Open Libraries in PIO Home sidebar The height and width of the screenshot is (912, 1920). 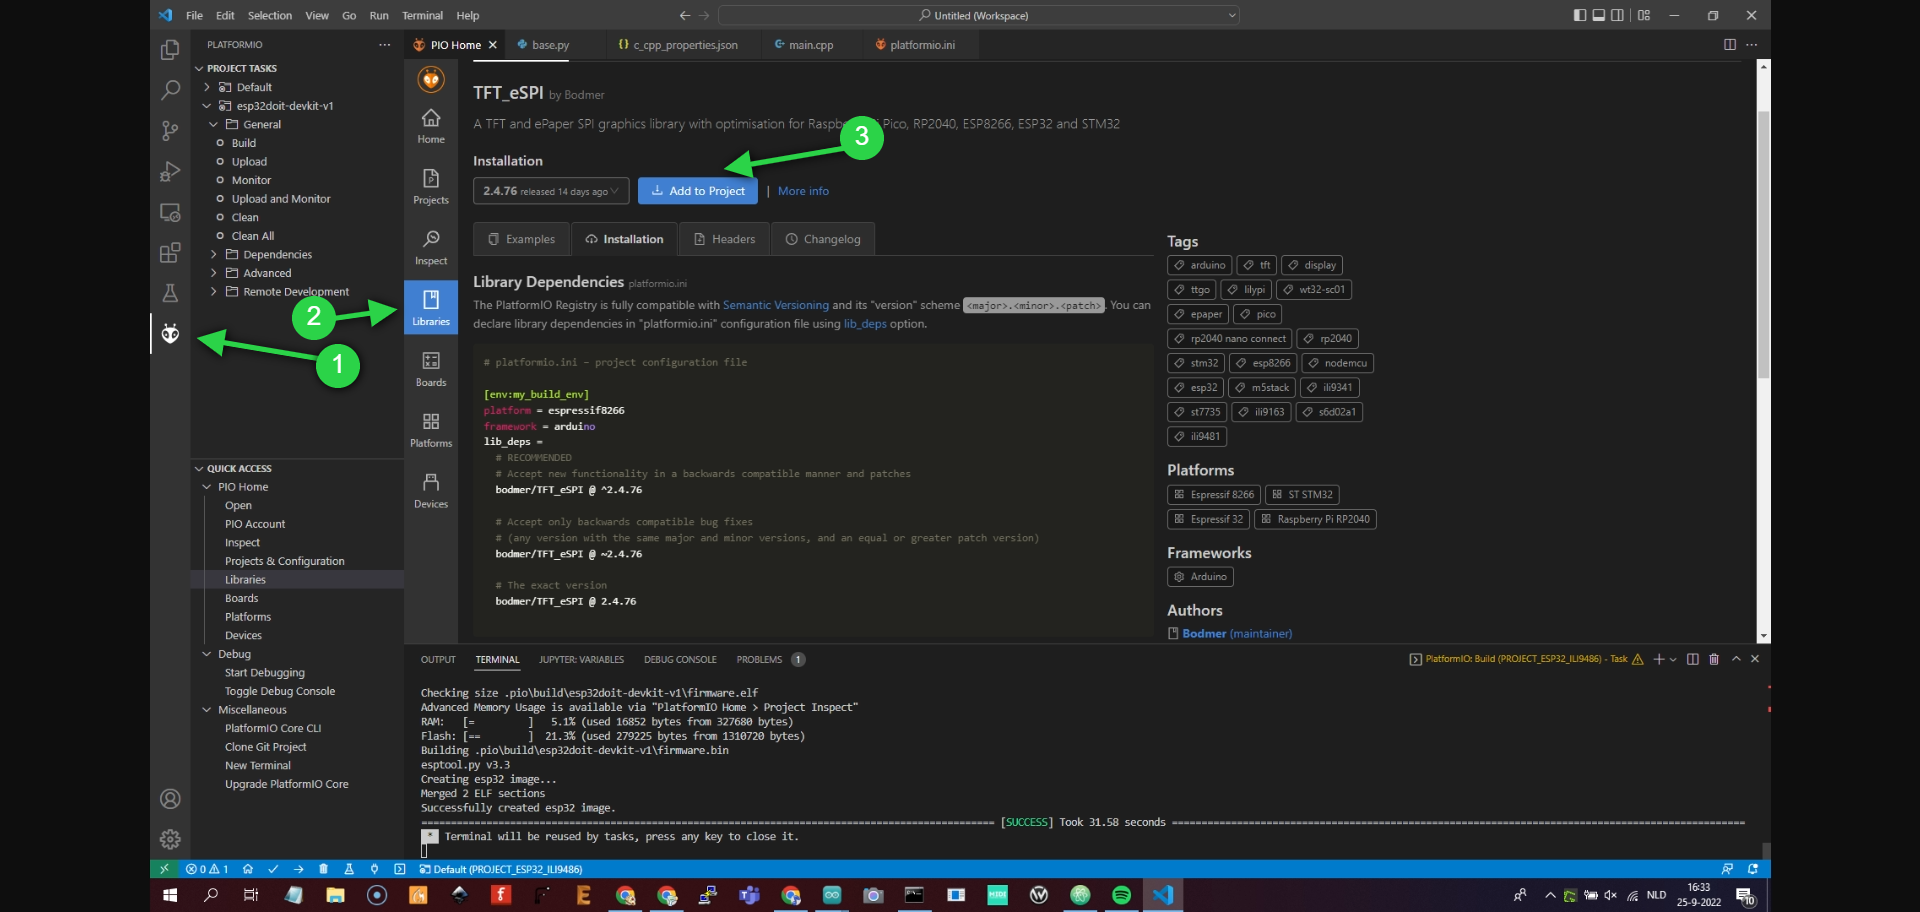click(431, 307)
